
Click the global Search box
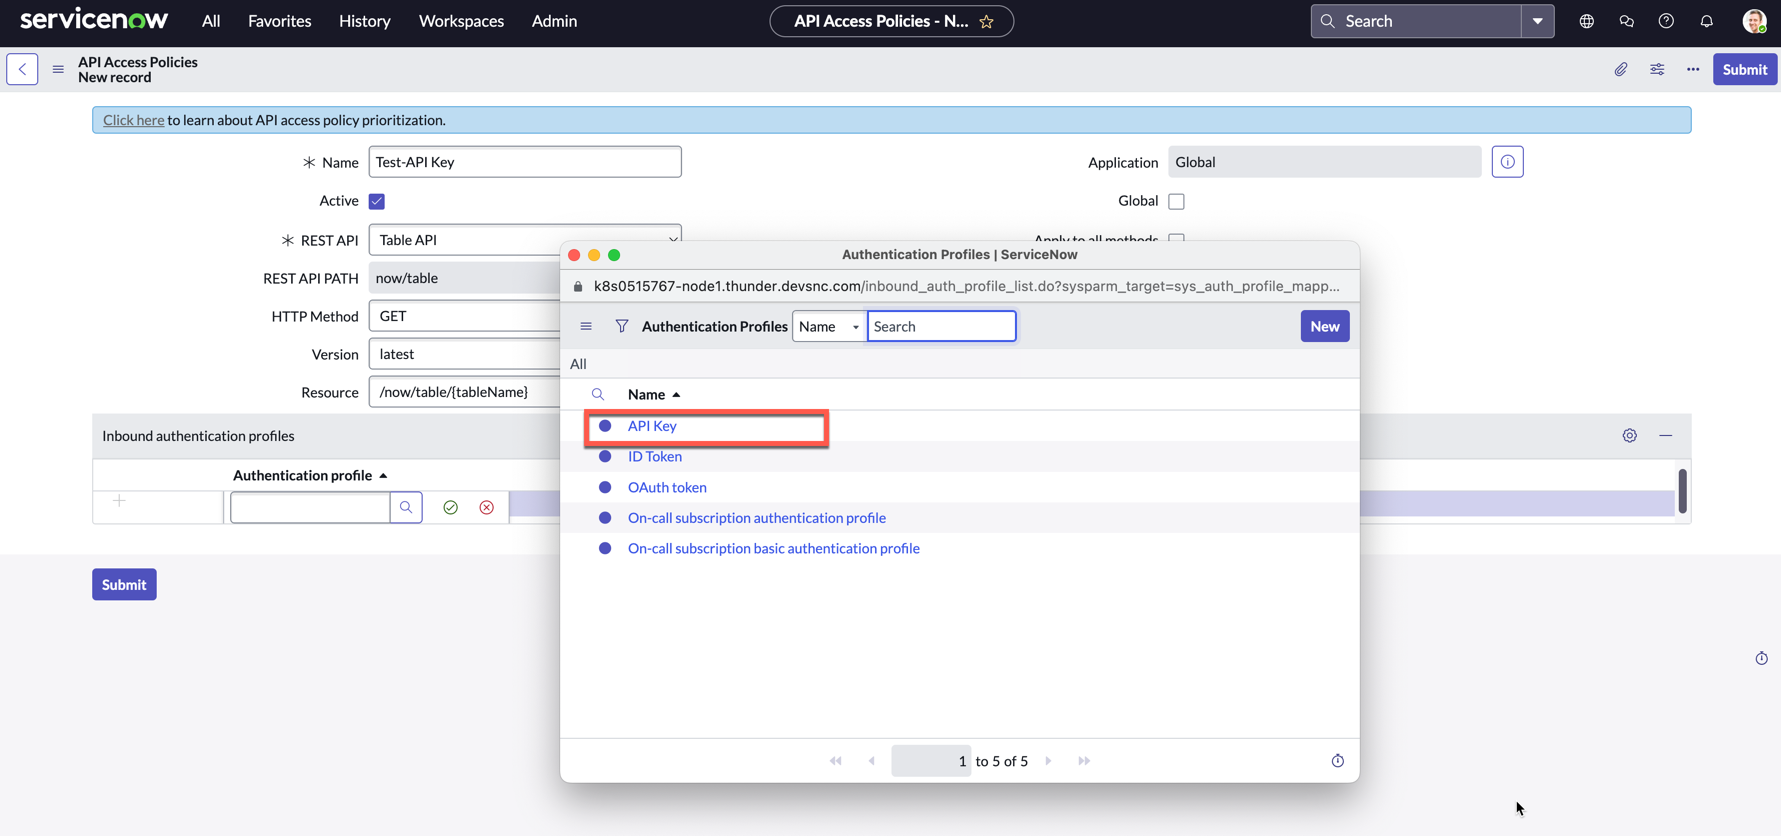(1417, 21)
